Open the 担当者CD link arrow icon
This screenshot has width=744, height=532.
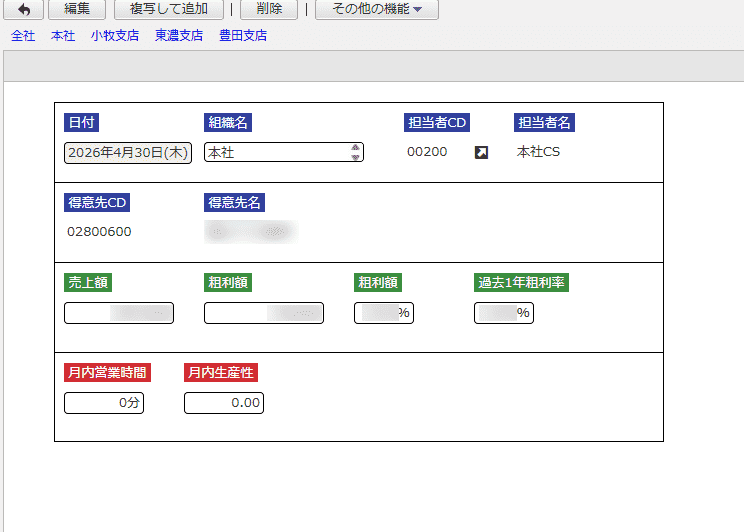(x=481, y=152)
